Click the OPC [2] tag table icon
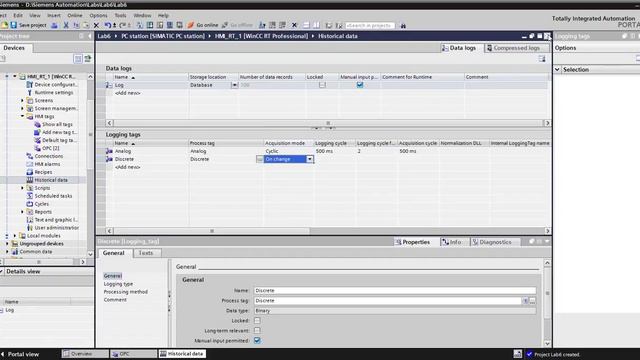This screenshot has height=360, width=640. tap(37, 148)
